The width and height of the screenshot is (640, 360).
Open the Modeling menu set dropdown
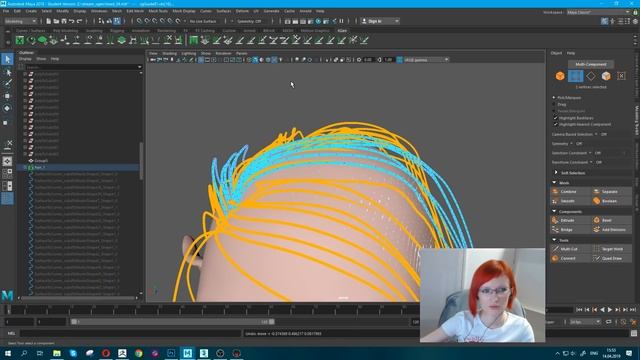point(20,21)
